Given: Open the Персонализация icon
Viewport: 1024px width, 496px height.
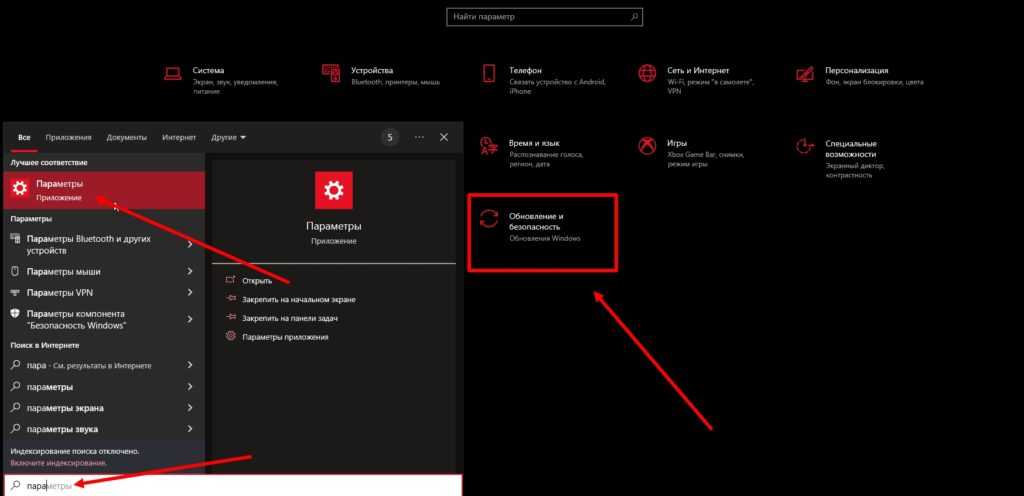Looking at the screenshot, I should point(805,73).
